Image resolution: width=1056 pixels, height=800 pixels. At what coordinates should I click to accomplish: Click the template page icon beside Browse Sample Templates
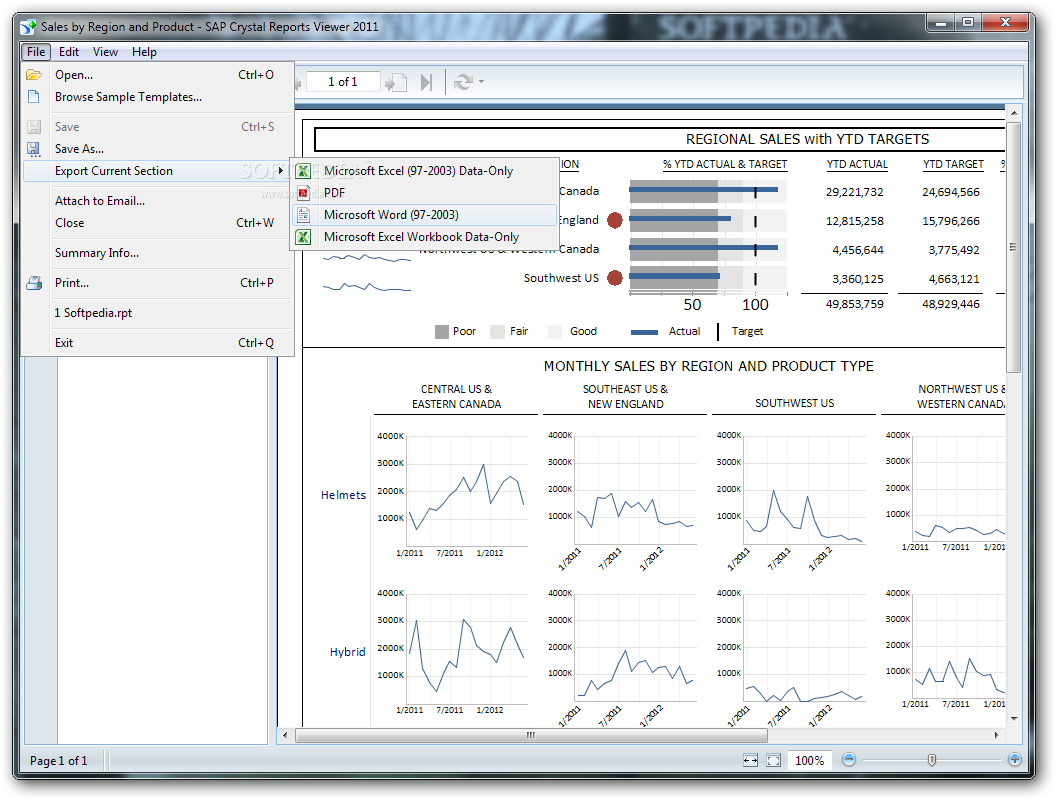pos(34,97)
